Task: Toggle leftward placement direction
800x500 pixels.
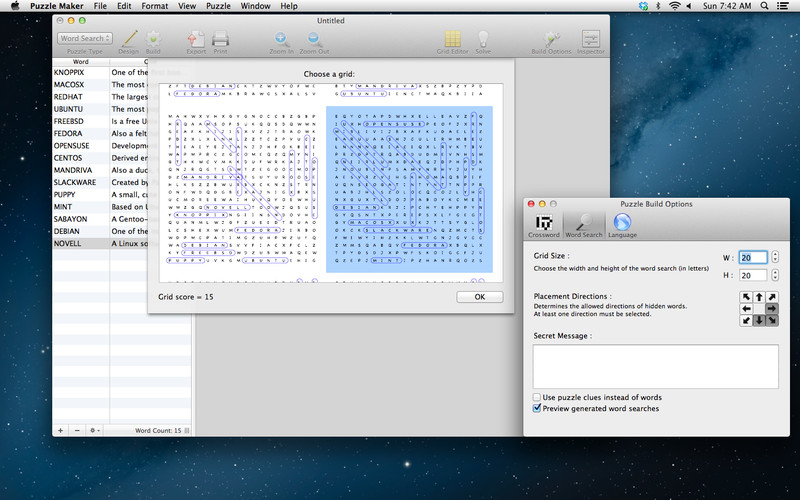Action: (x=746, y=309)
